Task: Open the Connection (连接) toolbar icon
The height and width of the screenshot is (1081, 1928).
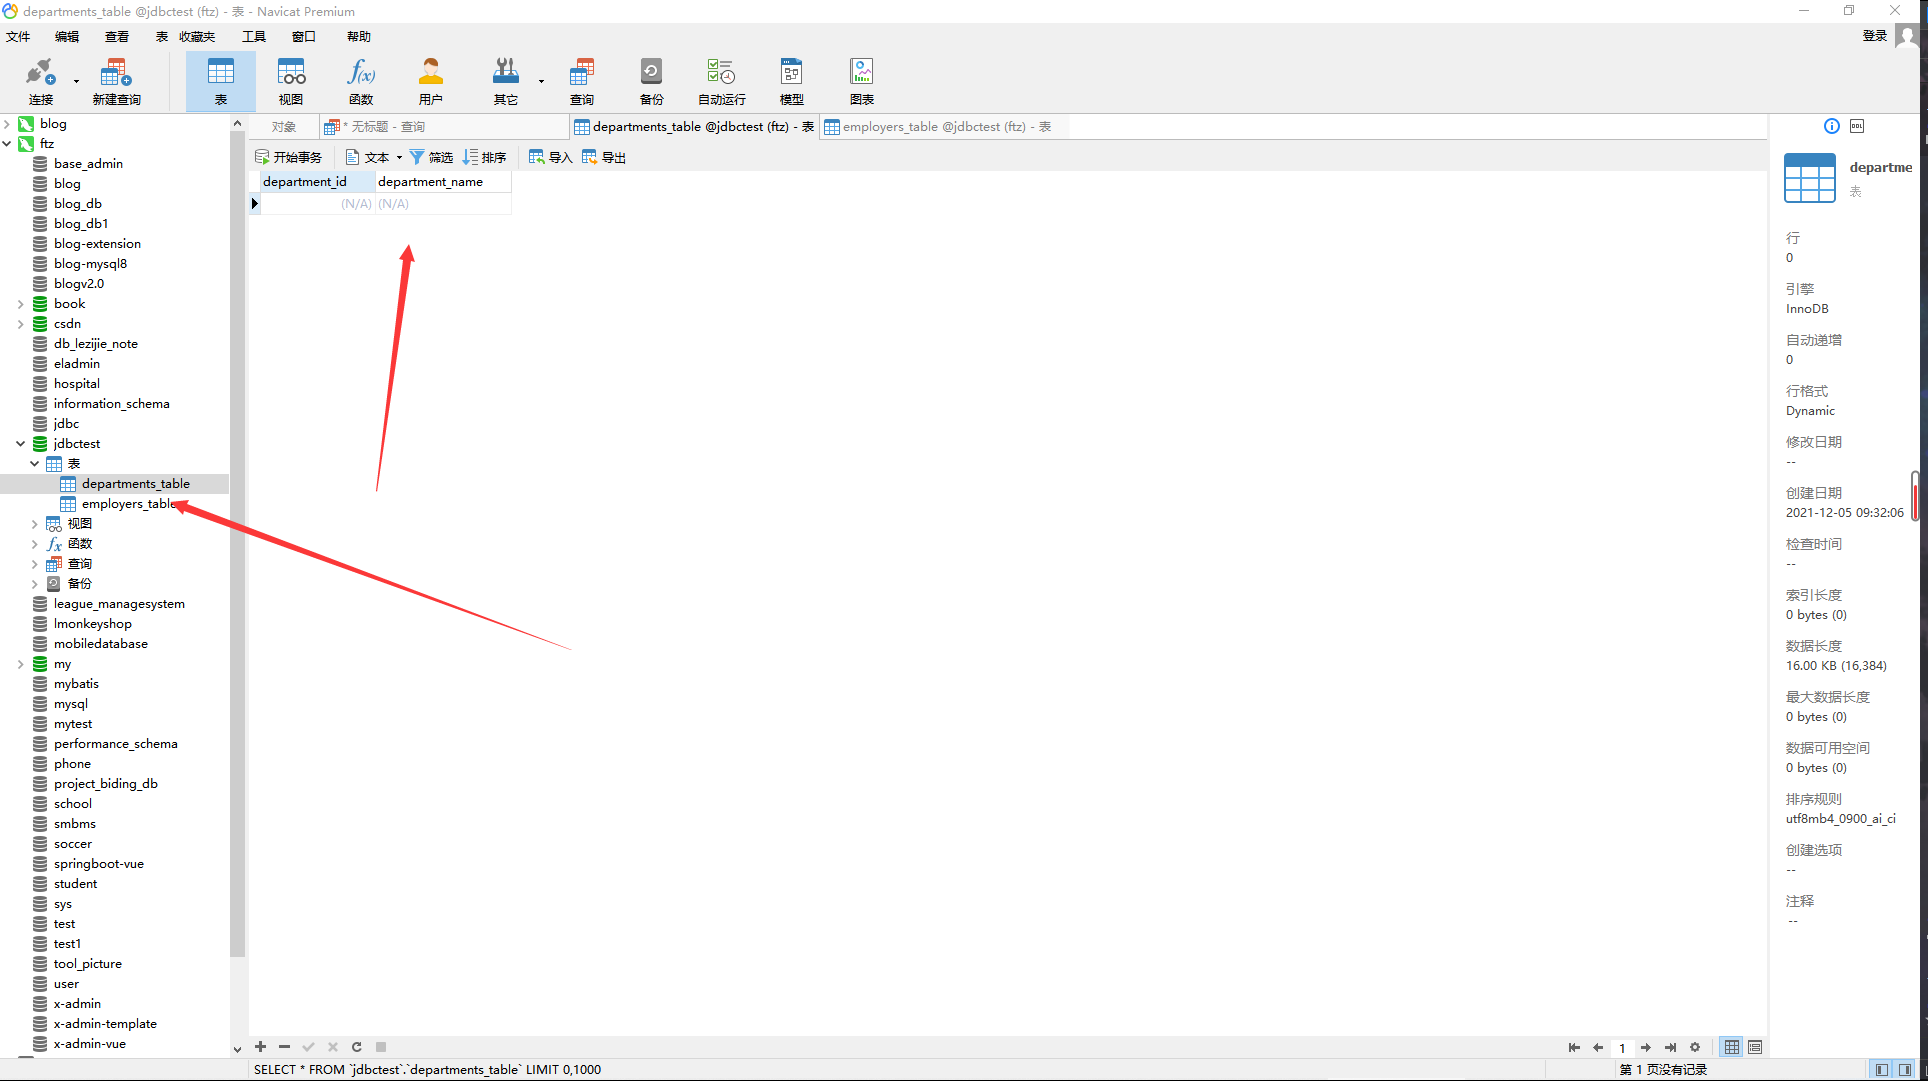Action: (x=40, y=81)
